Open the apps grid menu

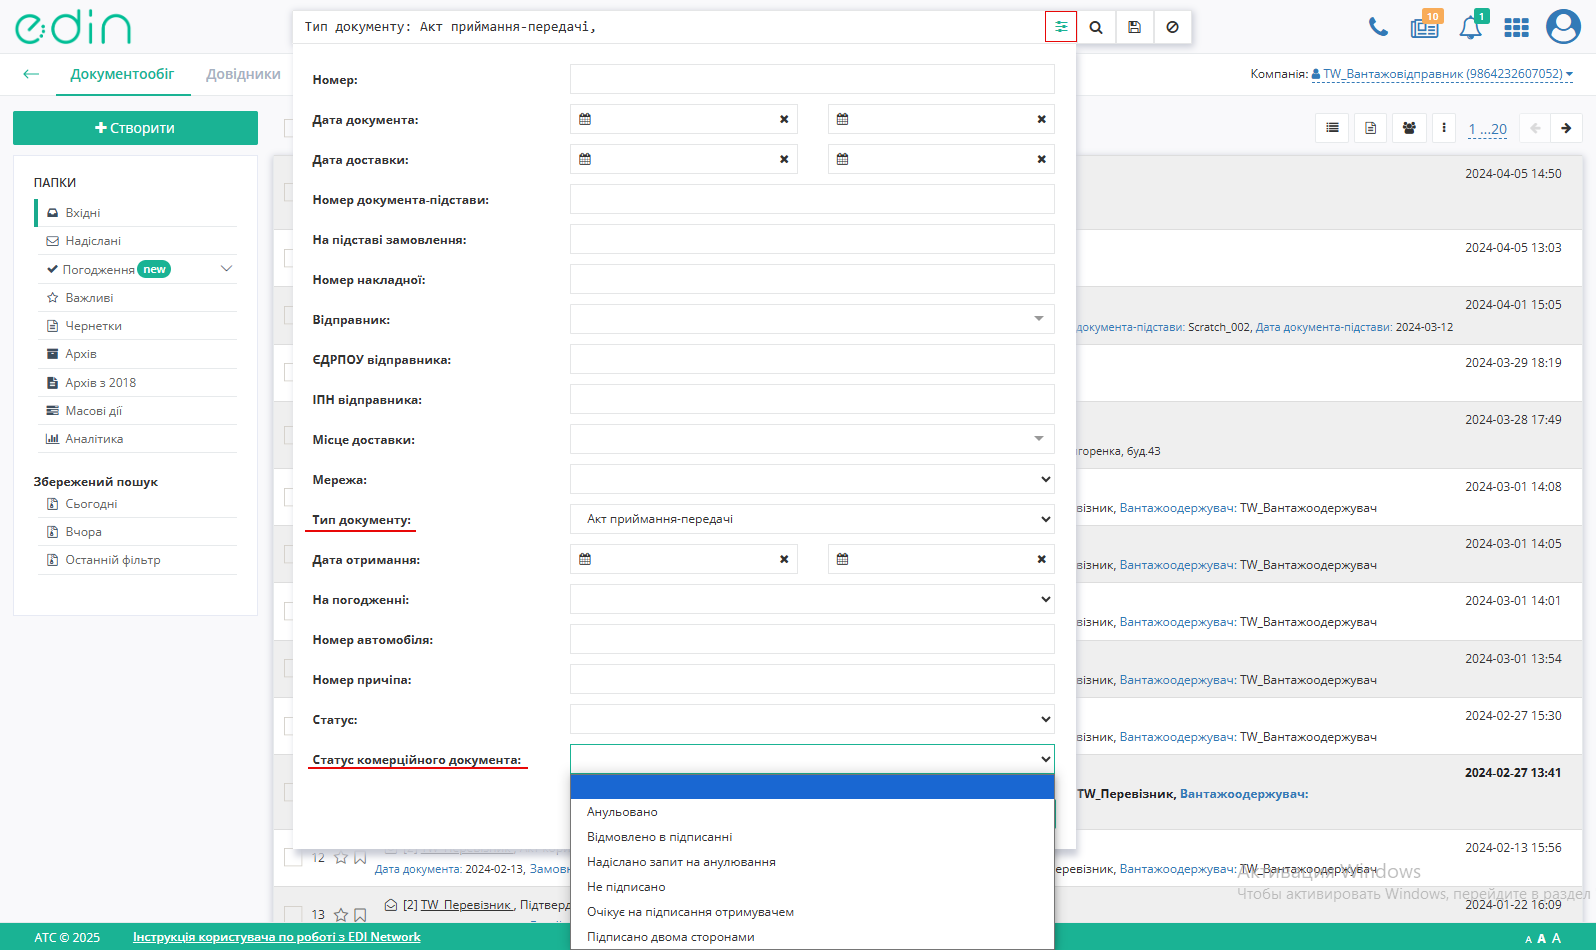1517,27
